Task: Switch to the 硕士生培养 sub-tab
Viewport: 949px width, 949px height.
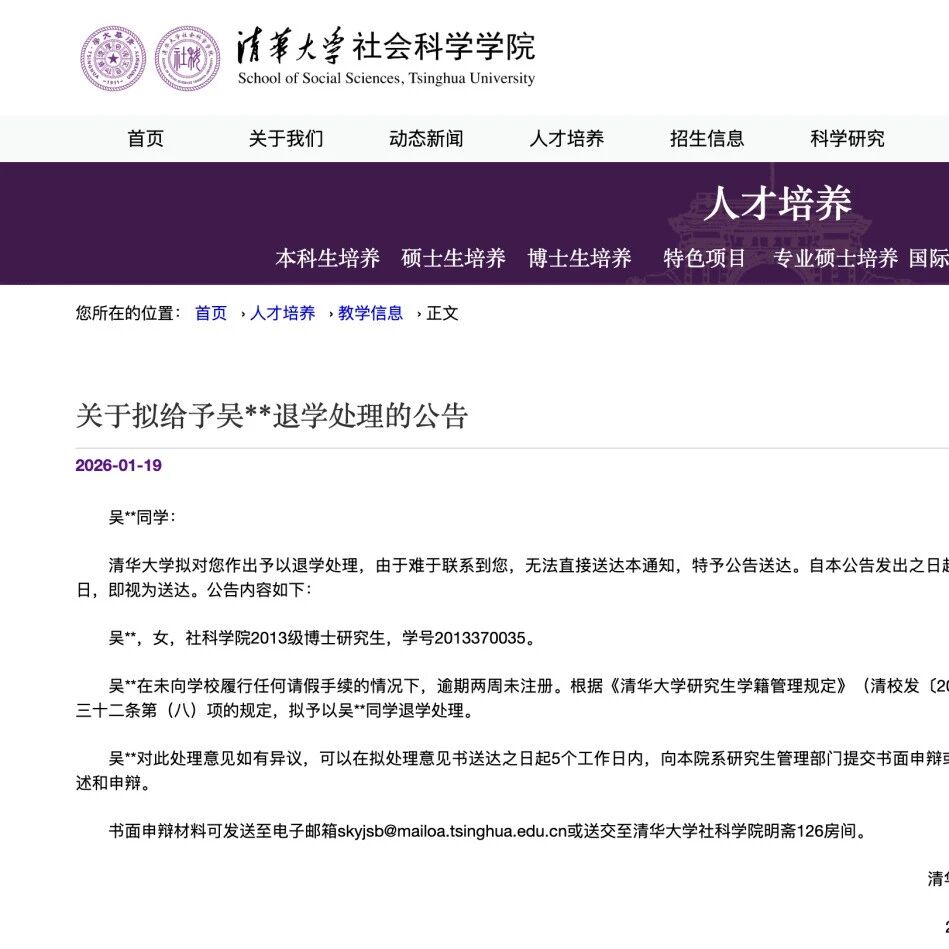Action: [x=454, y=258]
